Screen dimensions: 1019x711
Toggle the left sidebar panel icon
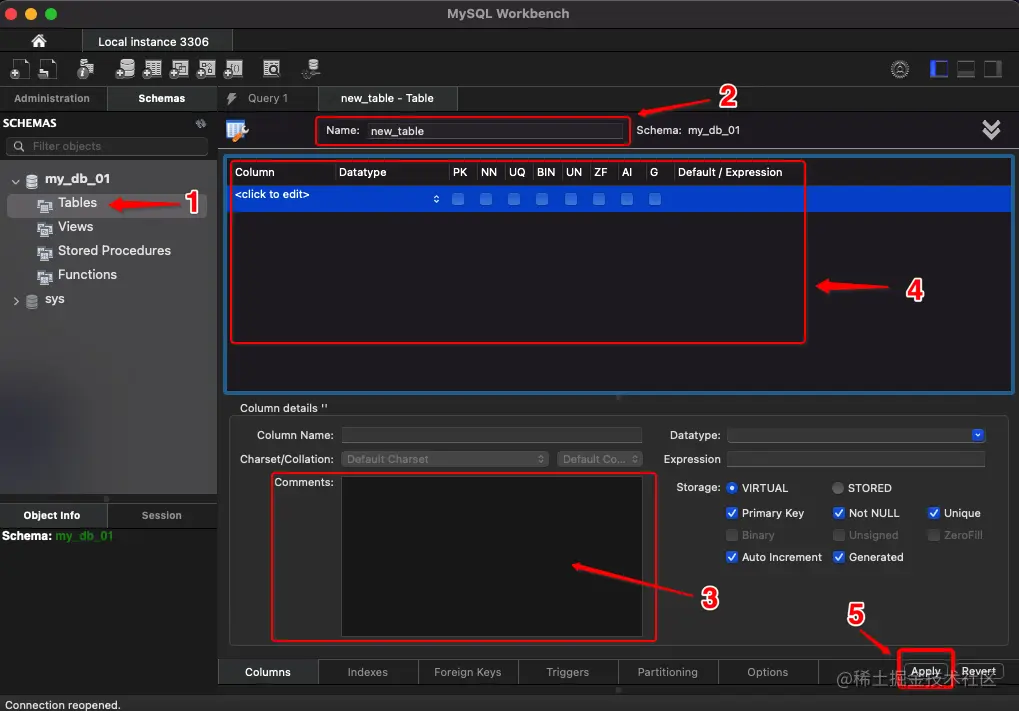pyautogui.click(x=939, y=69)
